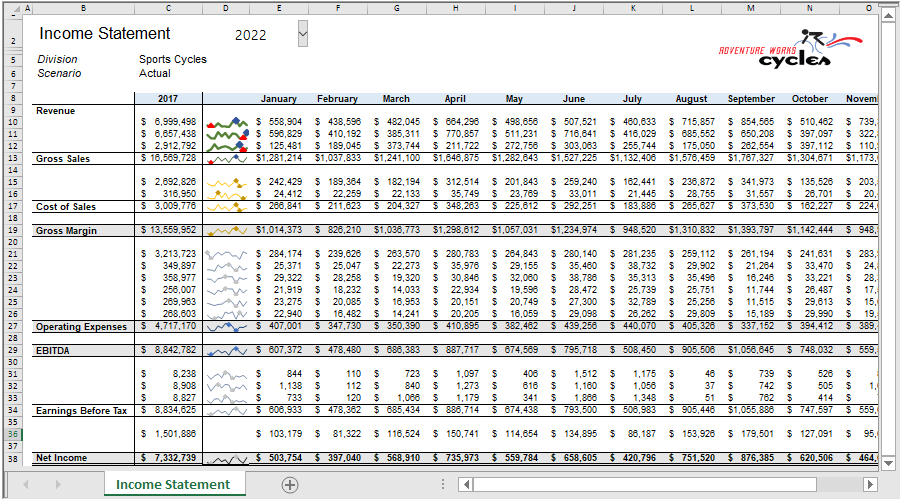Select column C header
This screenshot has width=900, height=500.
click(168, 8)
